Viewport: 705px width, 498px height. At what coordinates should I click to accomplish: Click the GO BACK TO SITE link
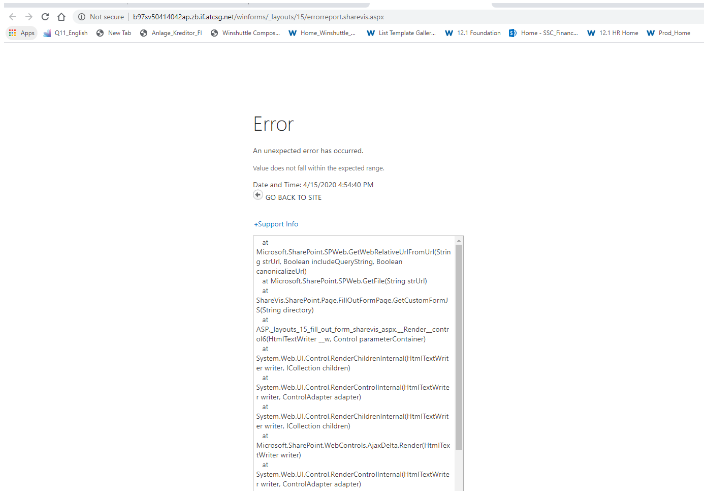293,198
